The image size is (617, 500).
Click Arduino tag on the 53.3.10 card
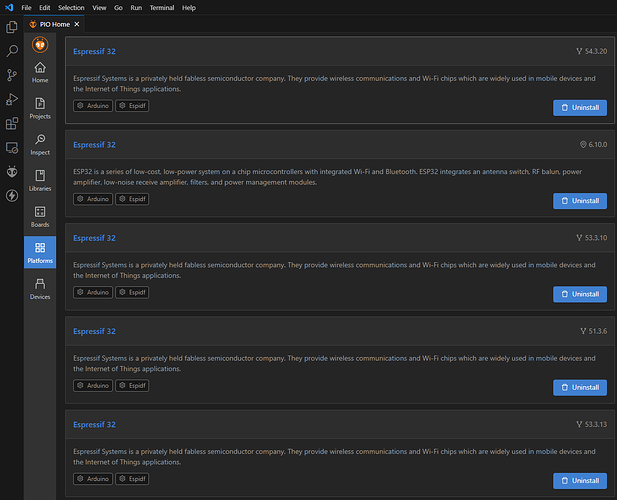tap(93, 292)
